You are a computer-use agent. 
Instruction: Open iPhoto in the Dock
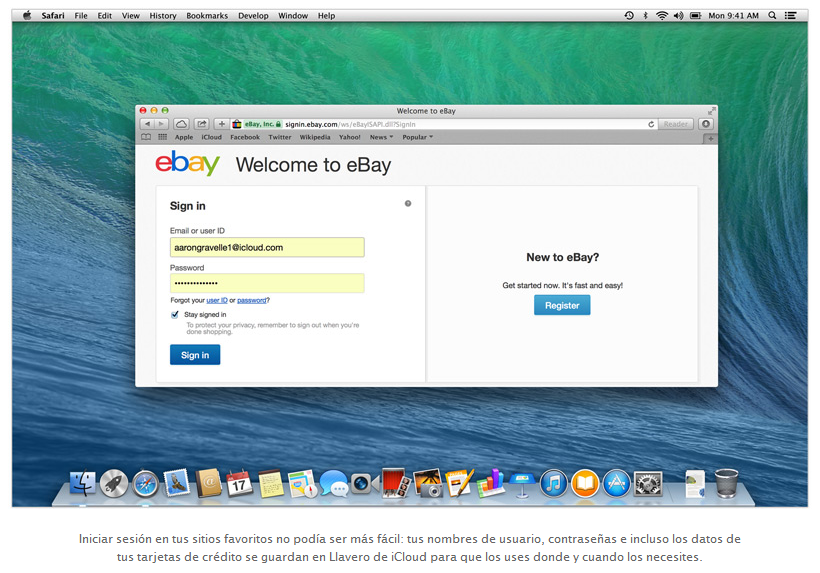click(428, 483)
